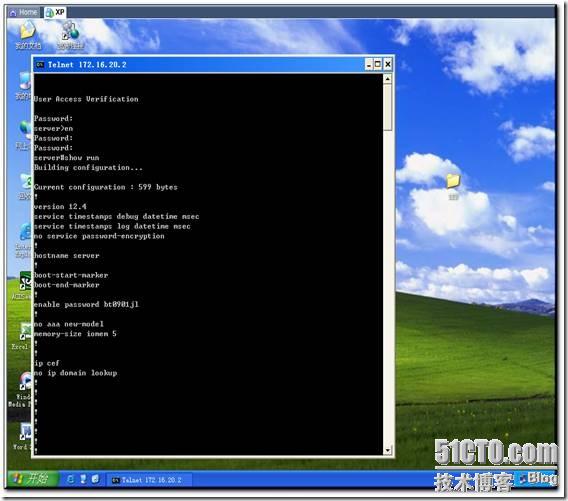Click the Telnet vertical scrollbar thumb
Screen dimensions: 568x501
(x=388, y=108)
